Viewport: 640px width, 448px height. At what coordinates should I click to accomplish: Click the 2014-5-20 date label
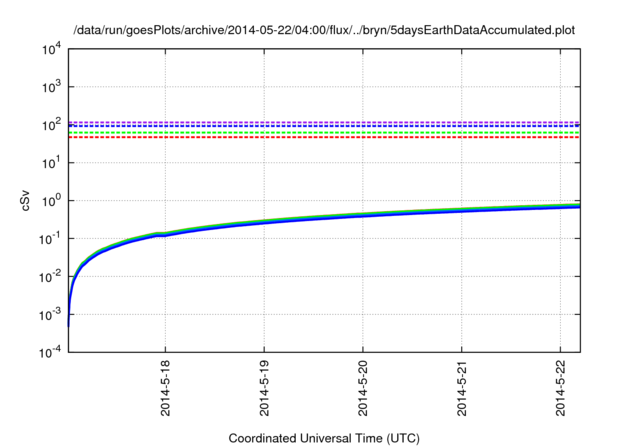point(363,388)
